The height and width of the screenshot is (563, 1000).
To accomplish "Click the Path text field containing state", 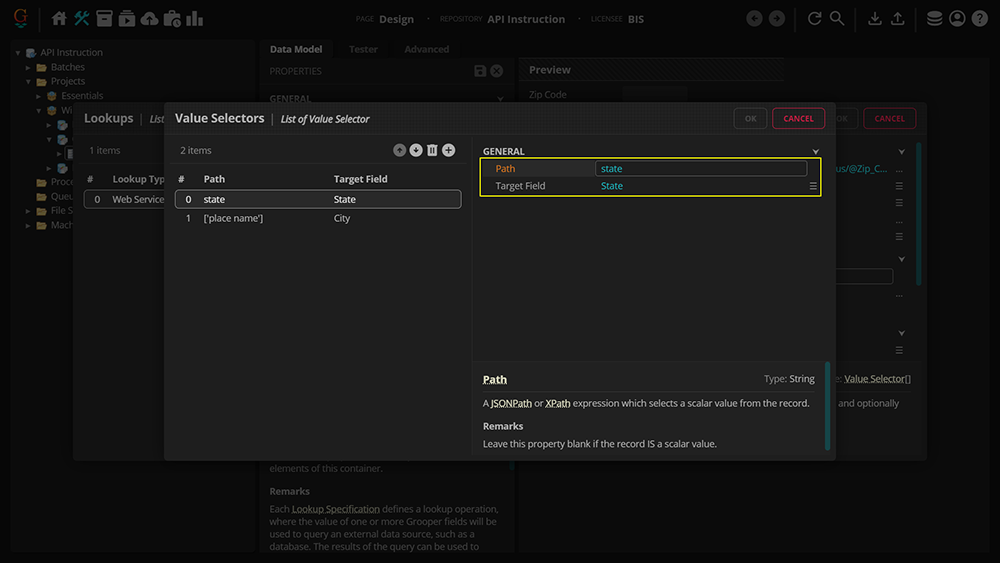I will (700, 169).
